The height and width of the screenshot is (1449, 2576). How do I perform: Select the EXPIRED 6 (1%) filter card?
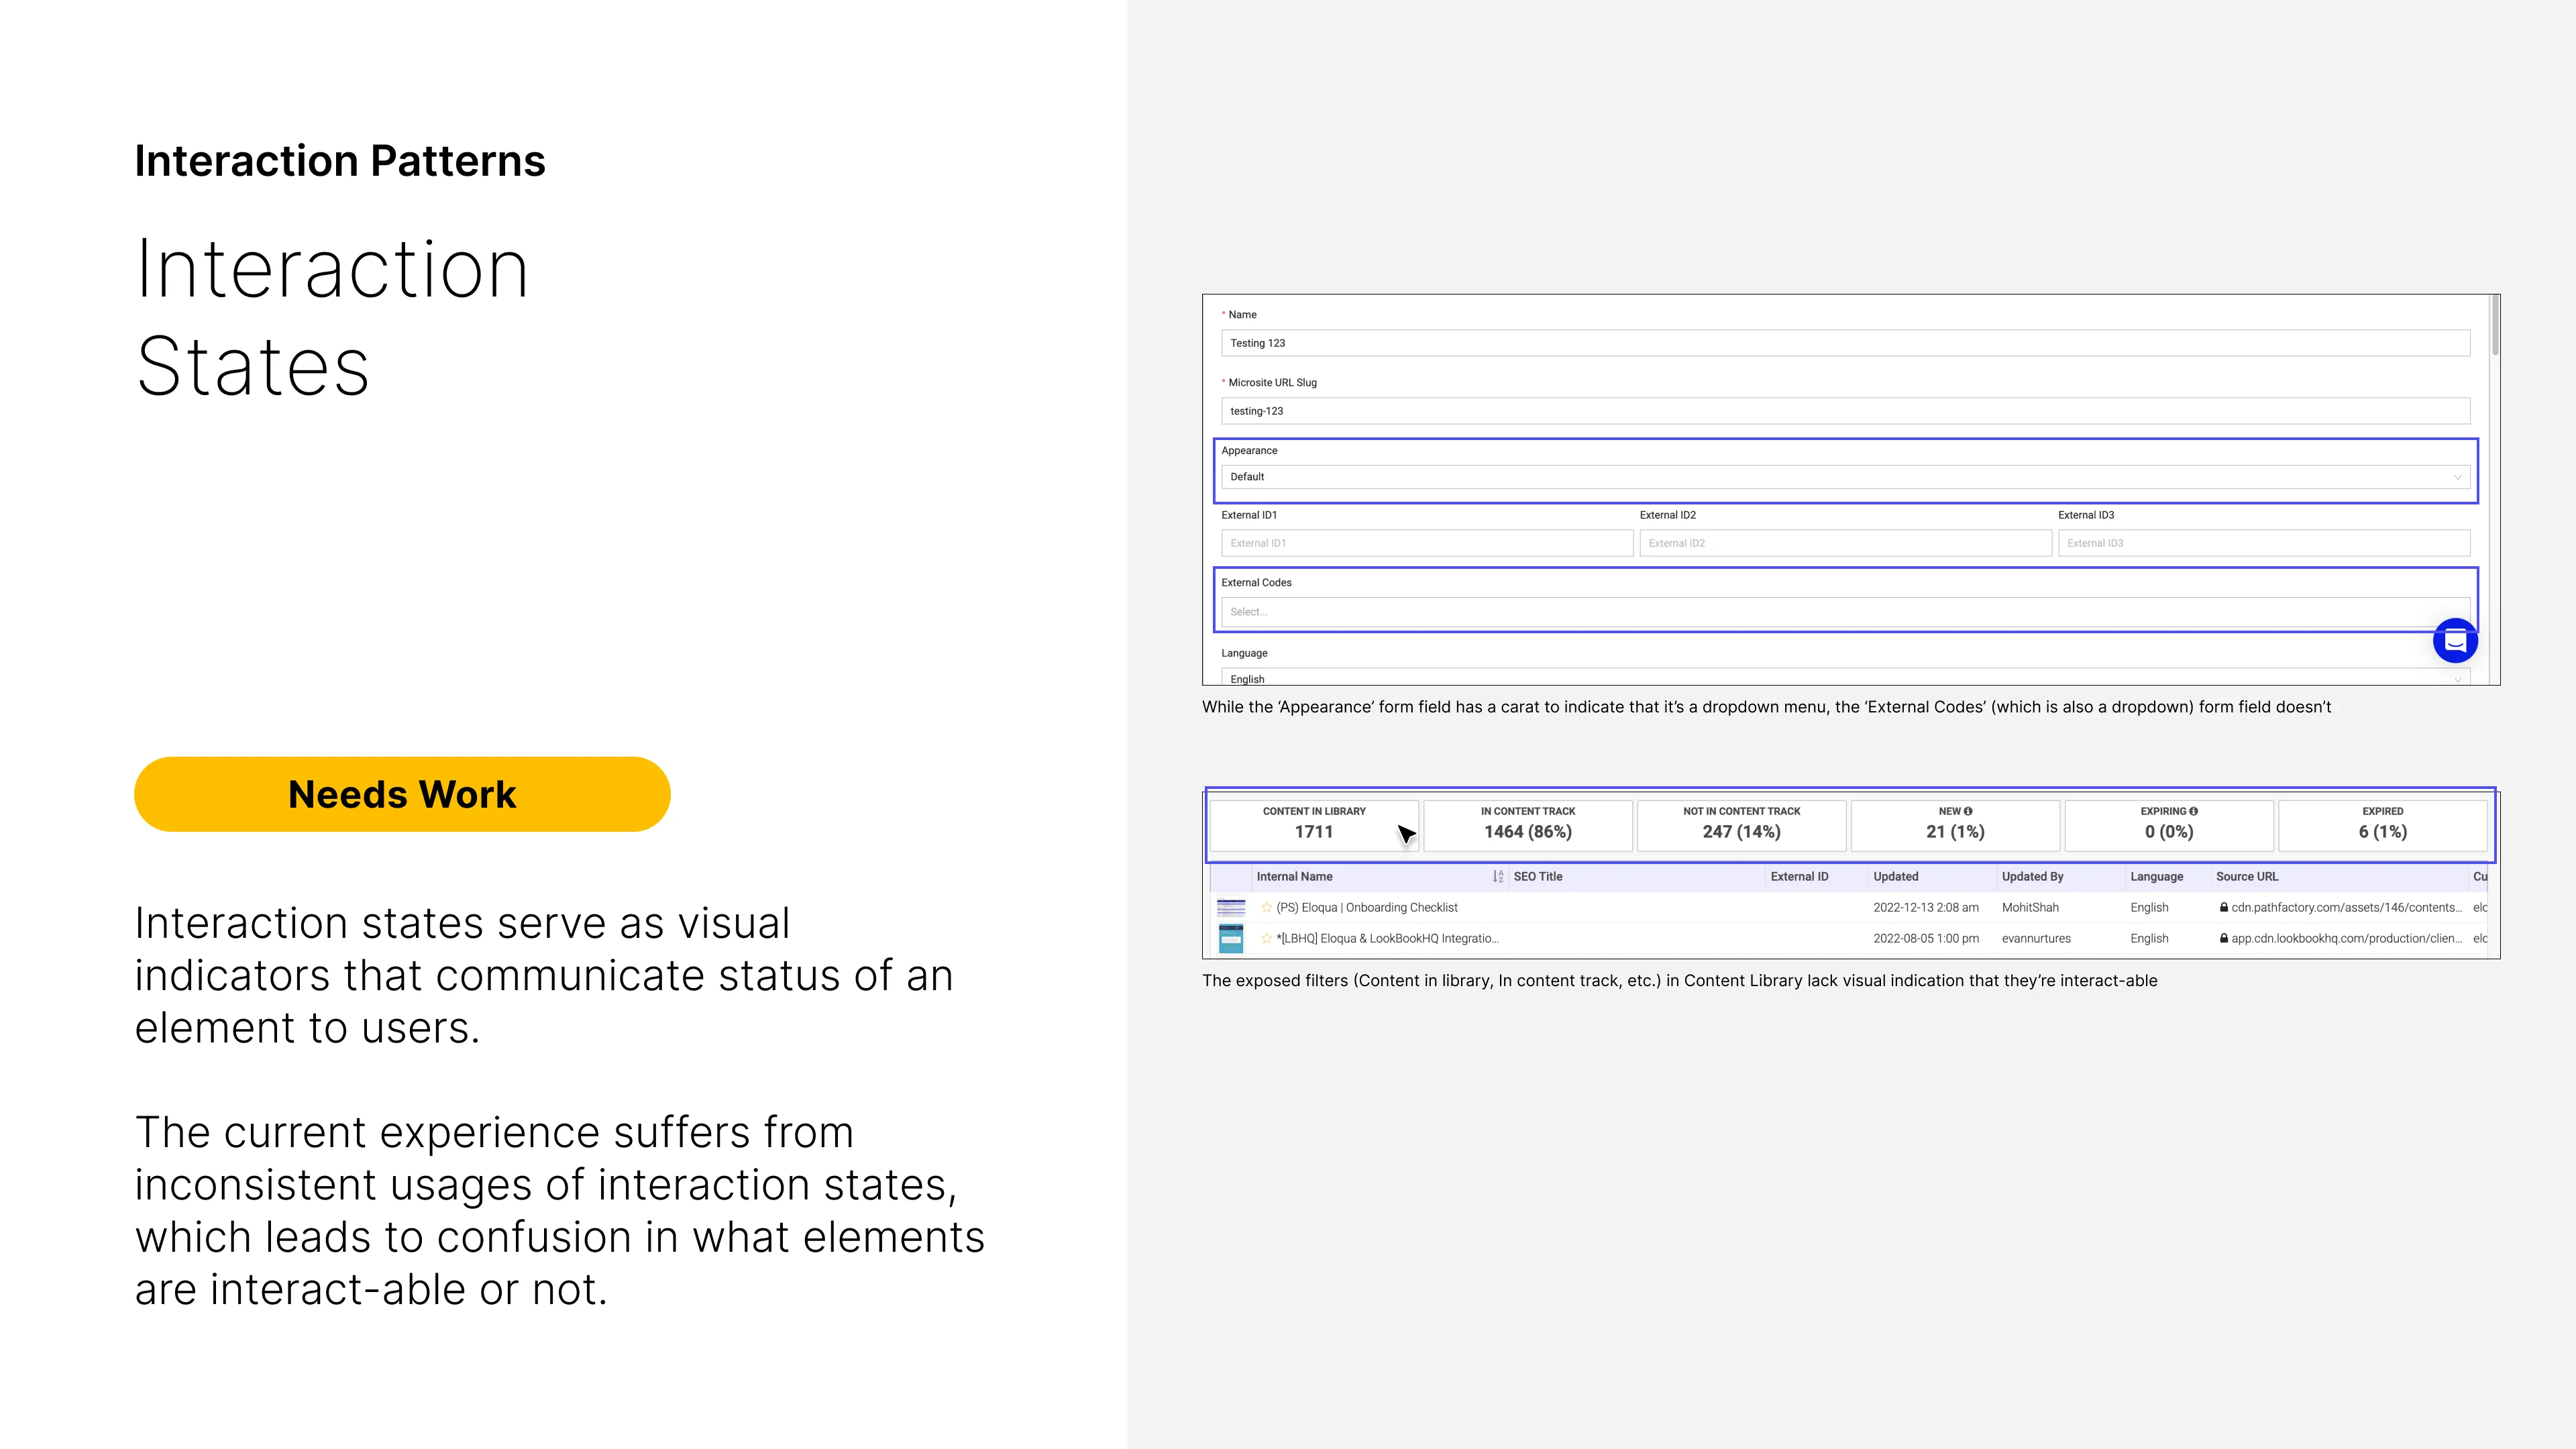[2383, 825]
